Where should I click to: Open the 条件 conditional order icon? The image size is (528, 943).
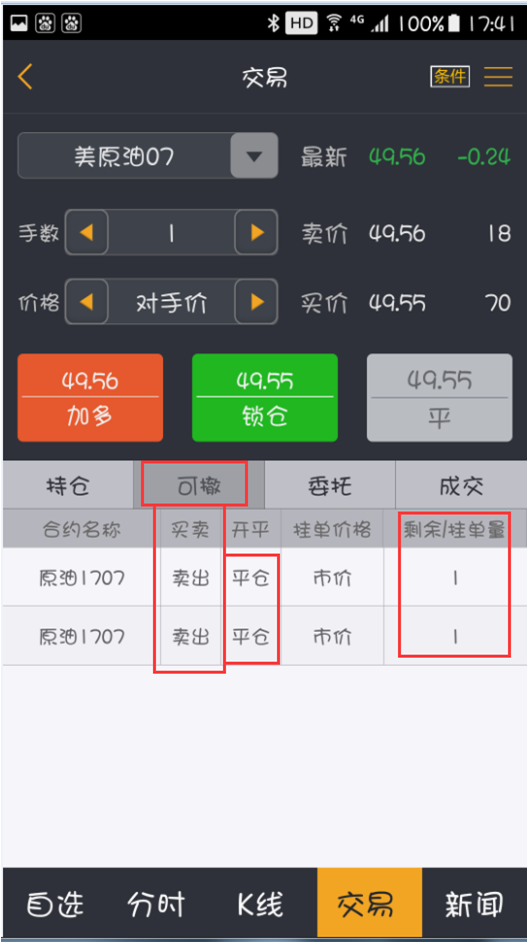(x=450, y=76)
